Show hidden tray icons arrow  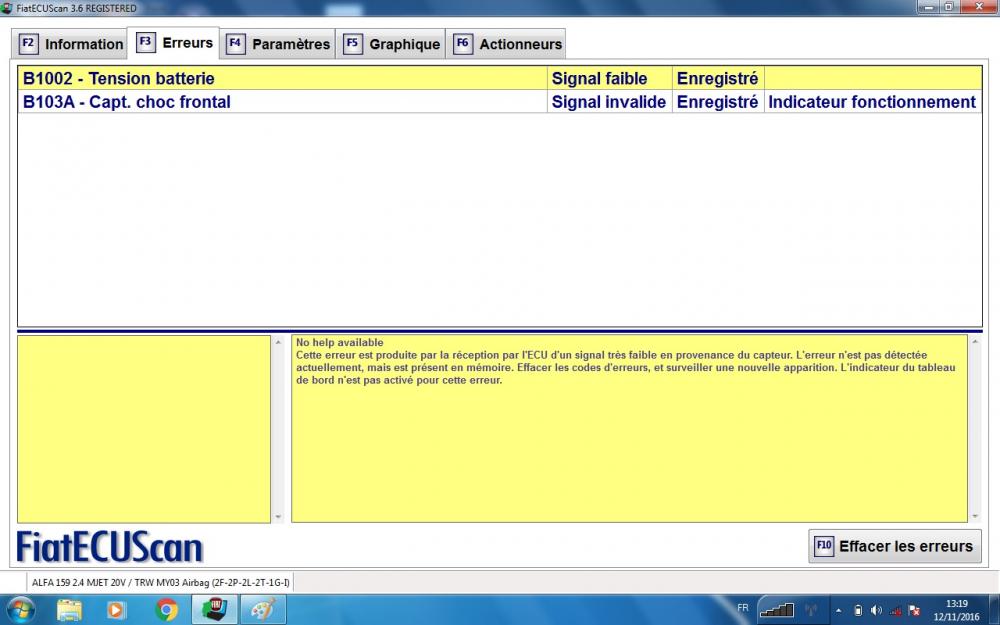[839, 611]
